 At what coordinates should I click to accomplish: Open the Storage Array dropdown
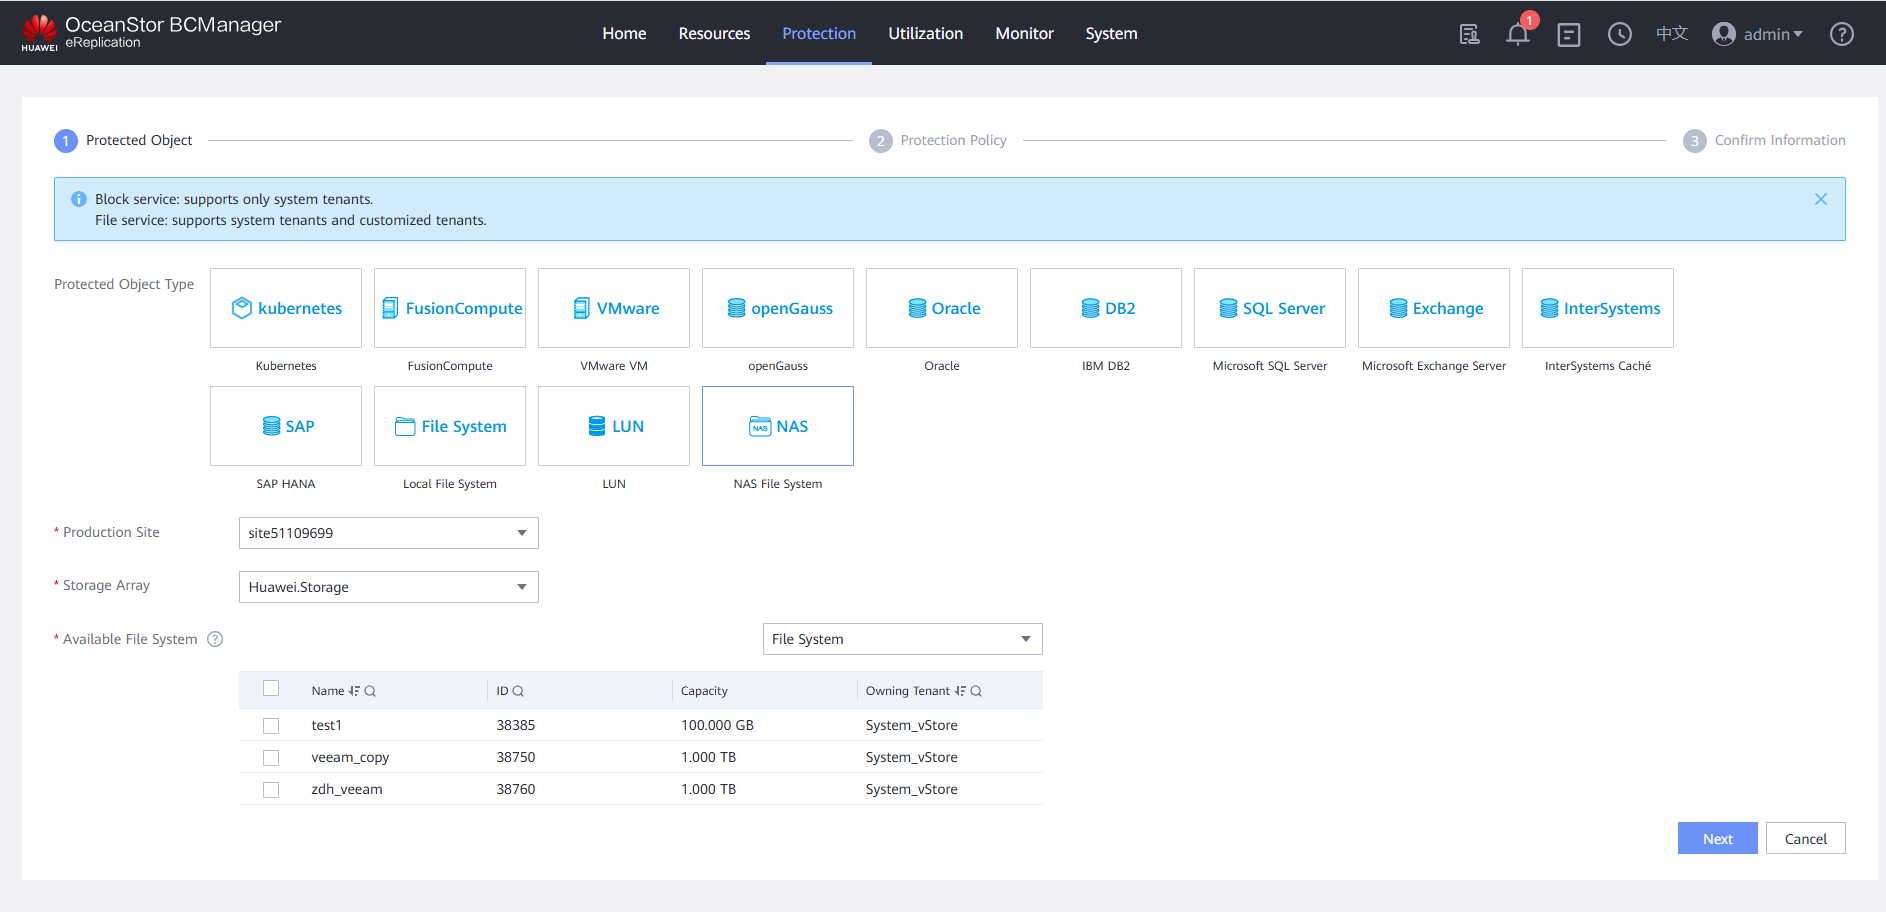click(x=388, y=587)
